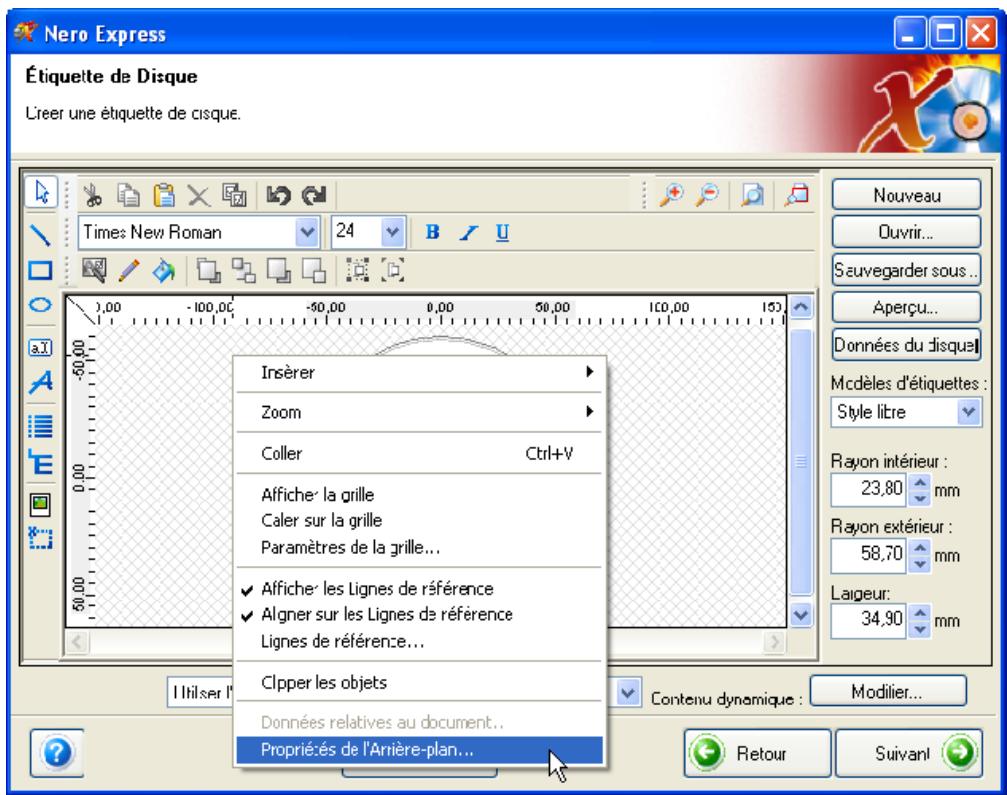Bring object to front
The height and width of the screenshot is (795, 1007).
[x=208, y=270]
